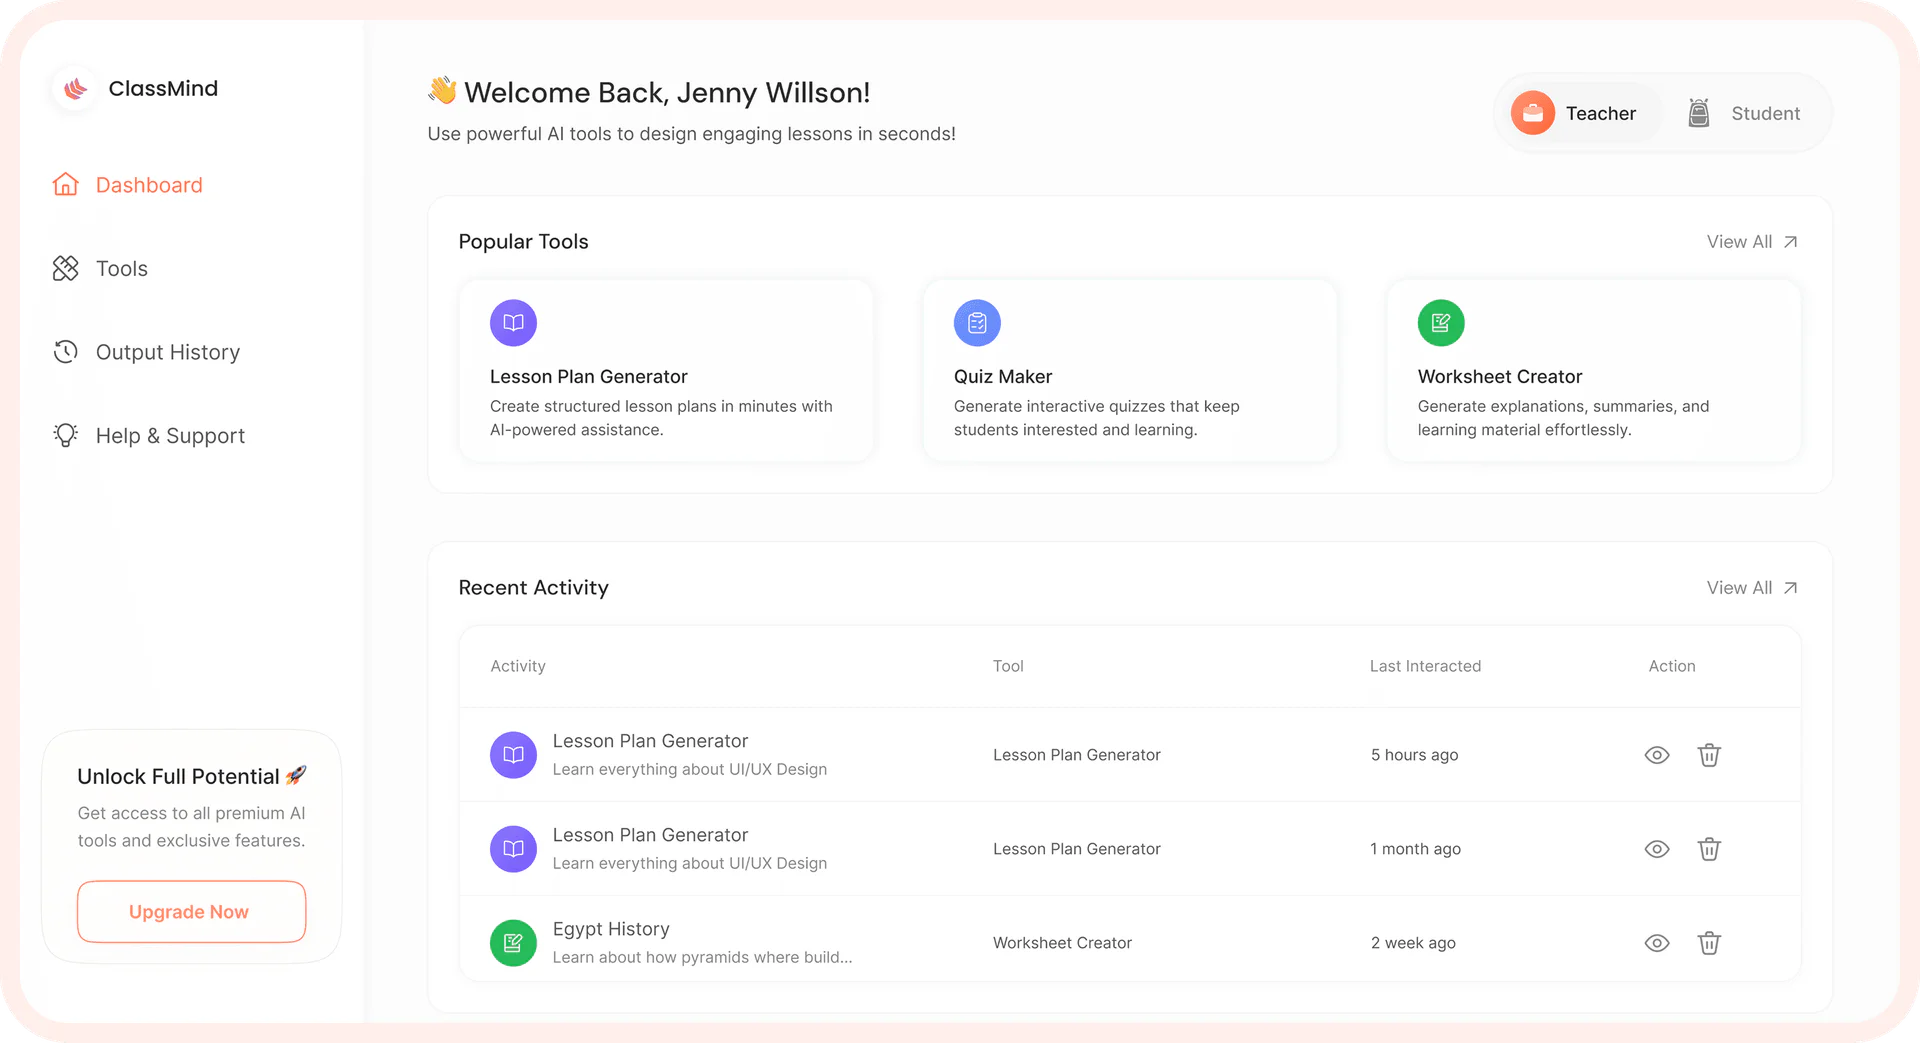The image size is (1920, 1043).
Task: Switch to Student mode
Action: point(1745,112)
